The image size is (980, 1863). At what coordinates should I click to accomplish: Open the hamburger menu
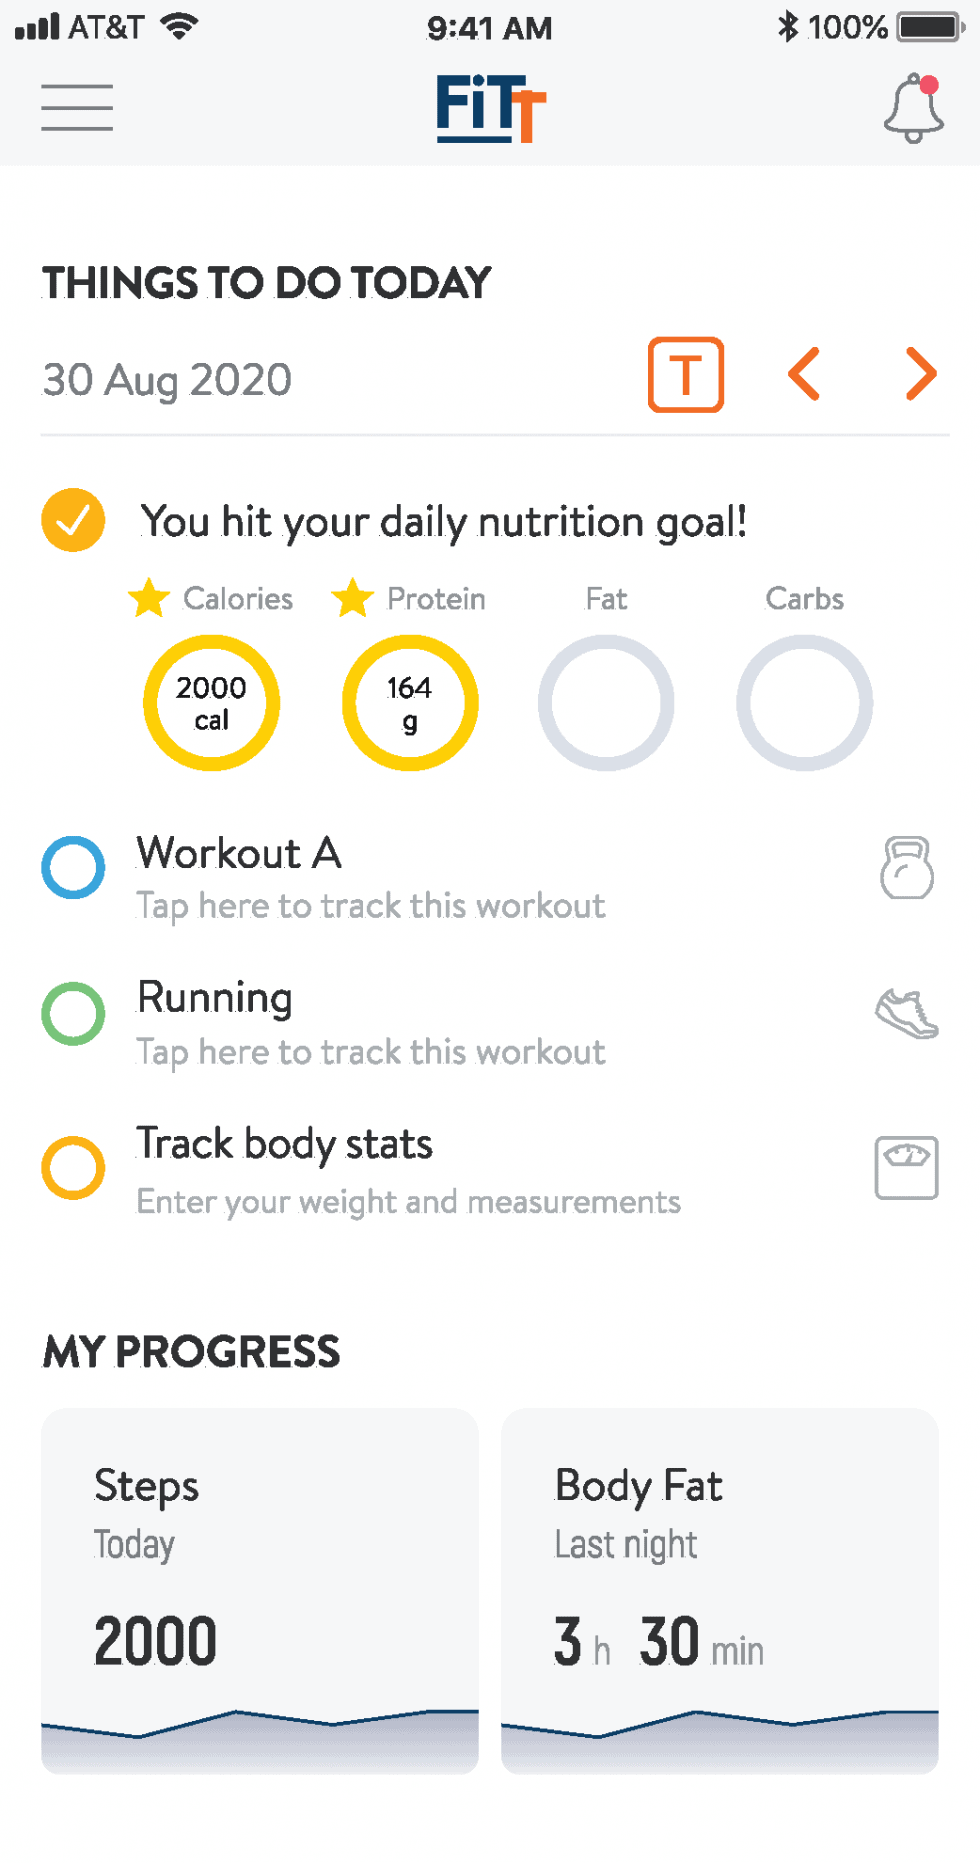(77, 107)
